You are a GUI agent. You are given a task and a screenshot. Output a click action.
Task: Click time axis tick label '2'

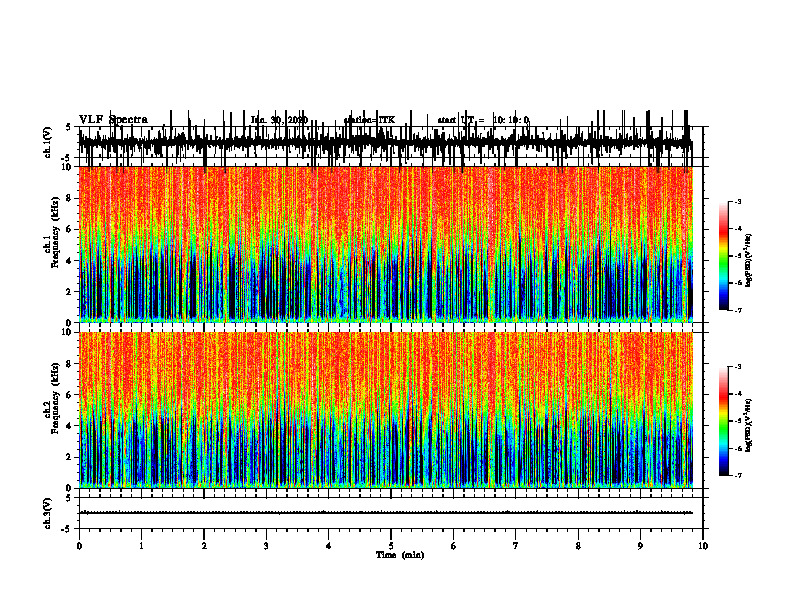coord(204,546)
